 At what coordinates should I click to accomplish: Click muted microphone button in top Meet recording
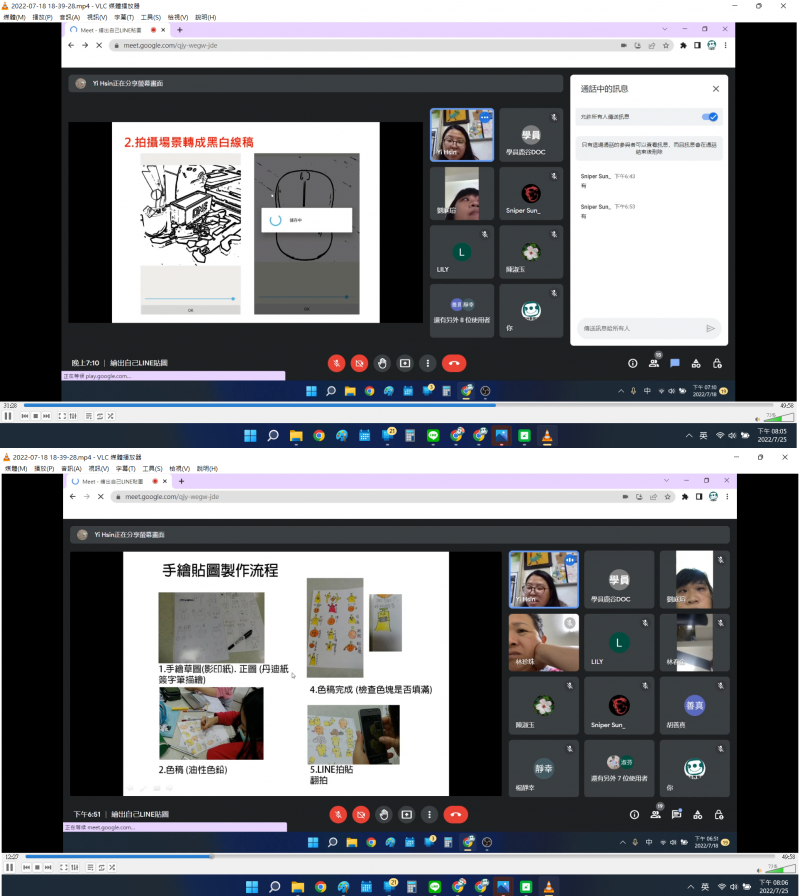click(338, 363)
